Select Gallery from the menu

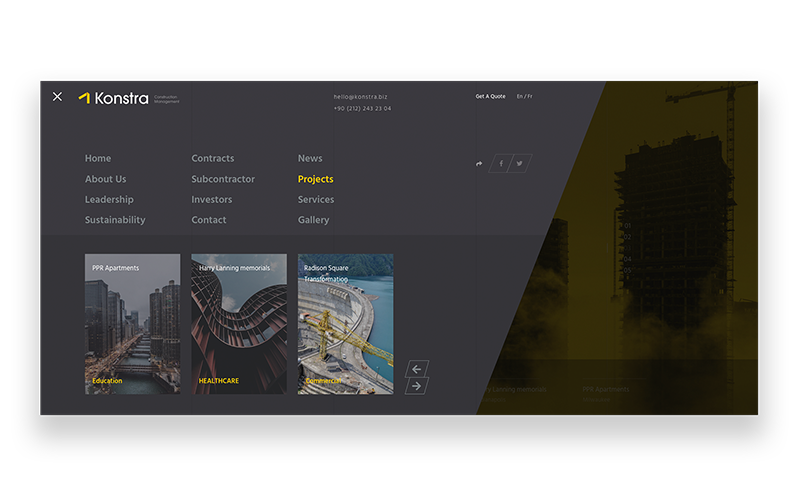[x=313, y=220]
